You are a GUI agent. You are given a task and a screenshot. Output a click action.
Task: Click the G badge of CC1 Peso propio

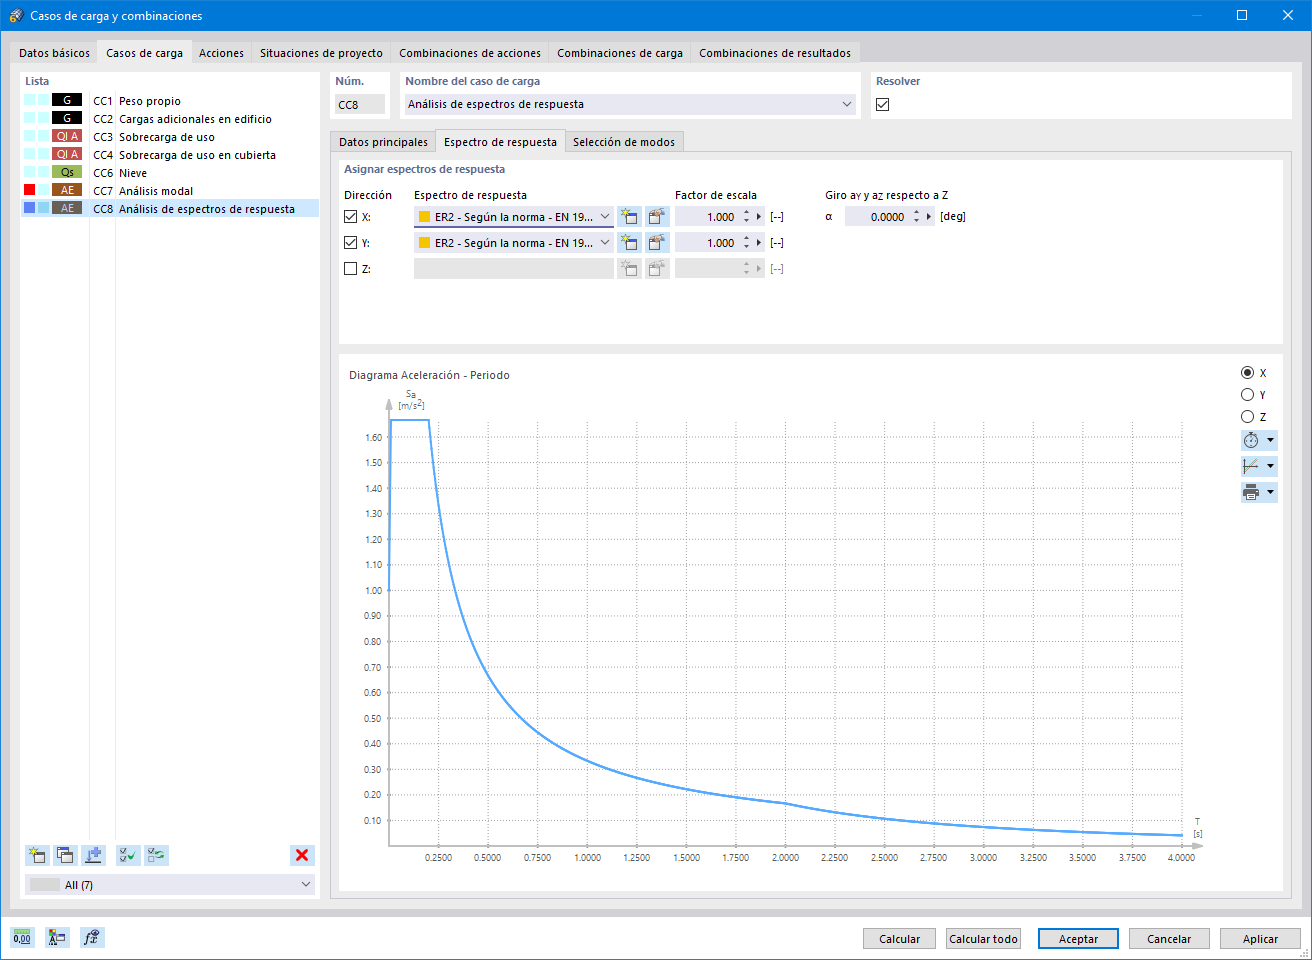67,100
